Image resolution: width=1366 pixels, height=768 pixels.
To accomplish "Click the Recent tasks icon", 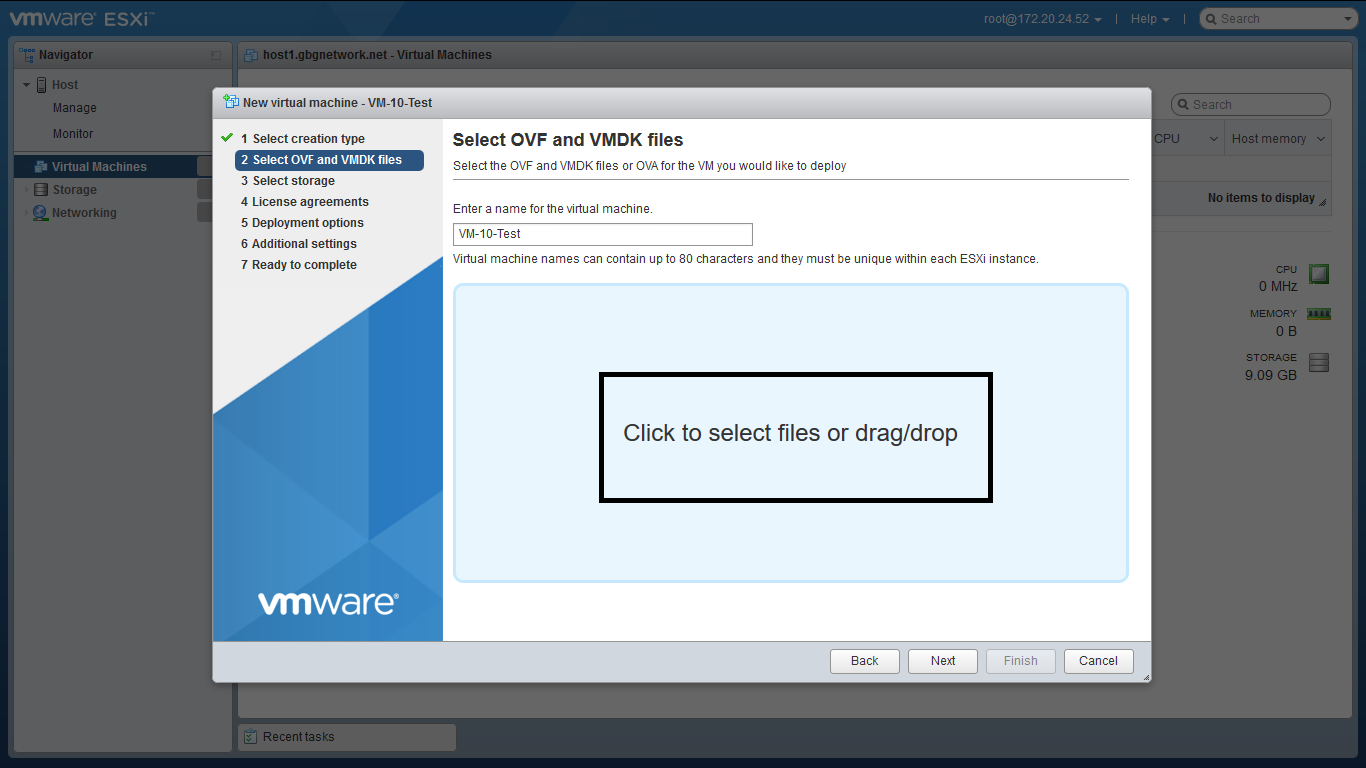I will pyautogui.click(x=250, y=737).
